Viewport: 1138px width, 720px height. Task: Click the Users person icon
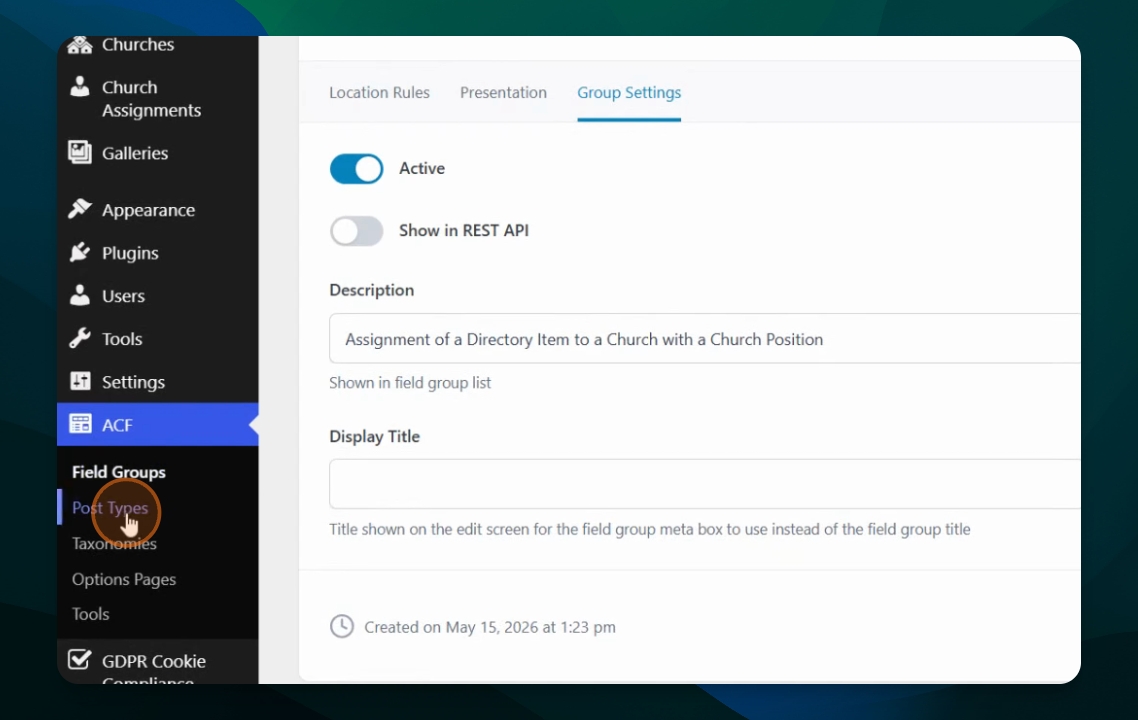tap(80, 295)
